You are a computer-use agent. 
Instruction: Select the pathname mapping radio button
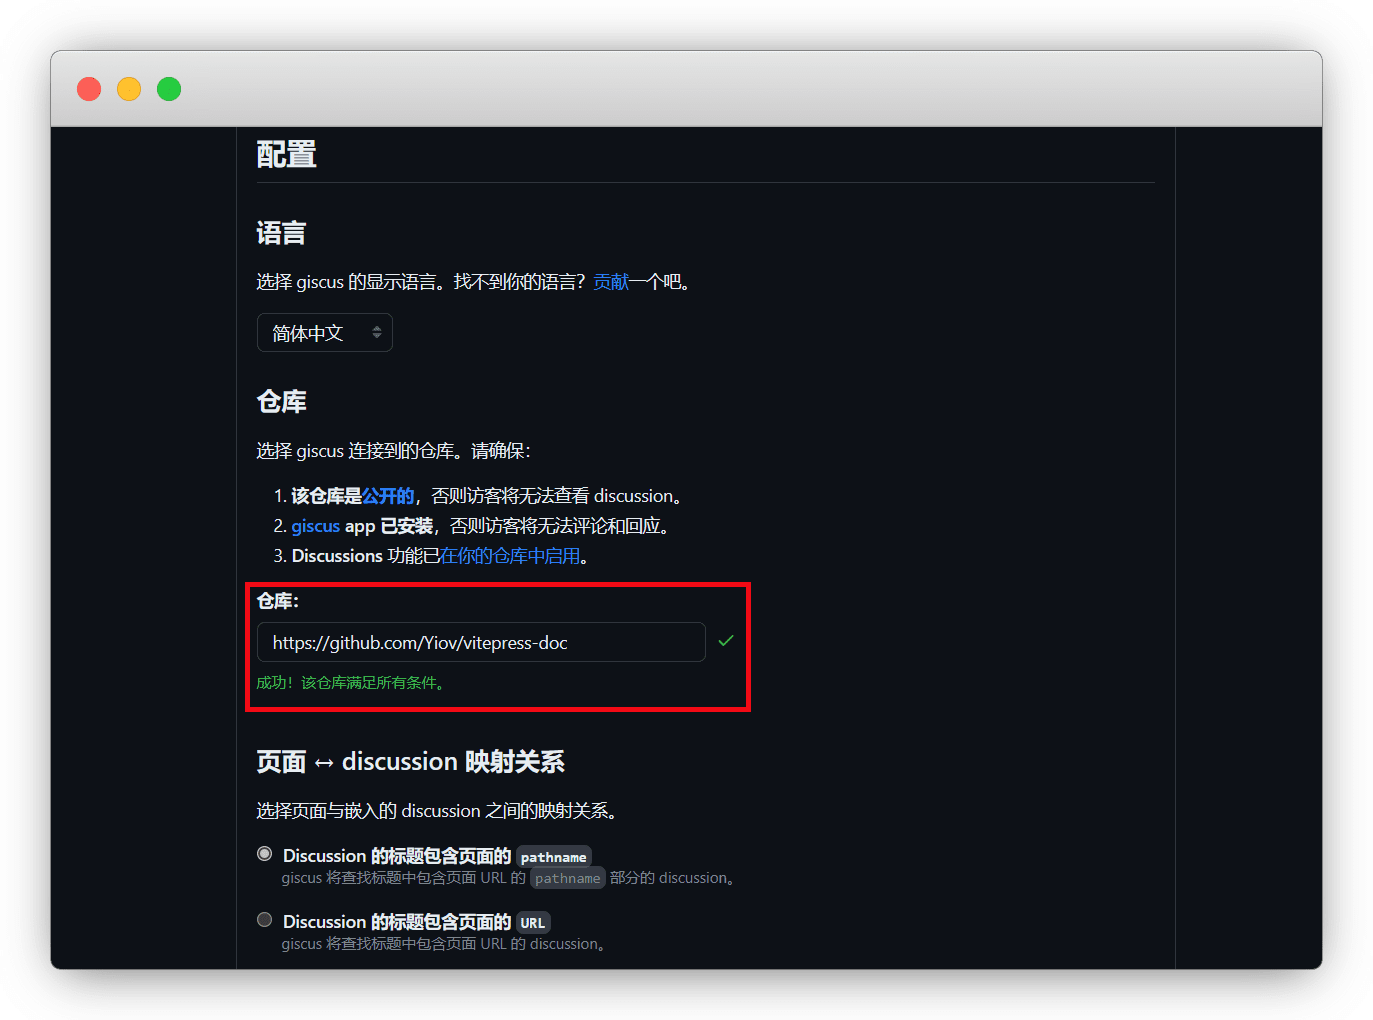(265, 854)
